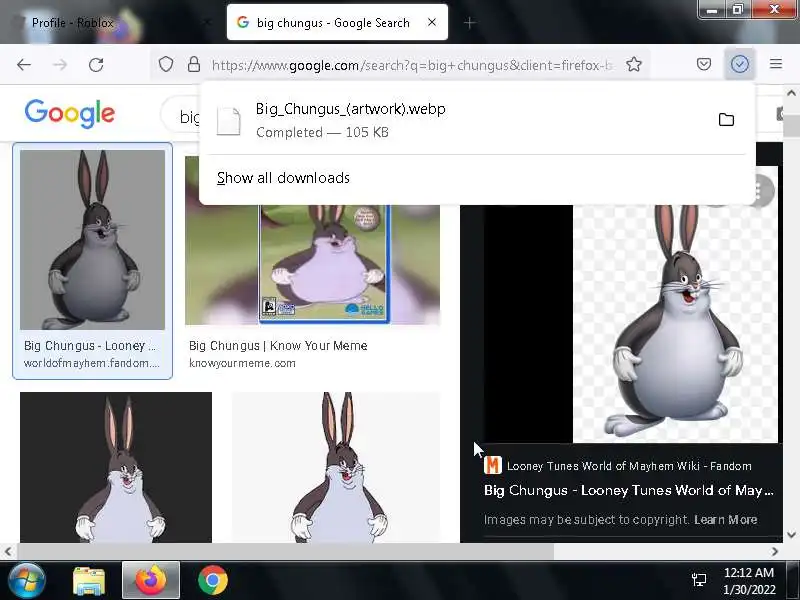Reload the page with the refresh icon
Viewport: 800px width, 600px height.
96,65
